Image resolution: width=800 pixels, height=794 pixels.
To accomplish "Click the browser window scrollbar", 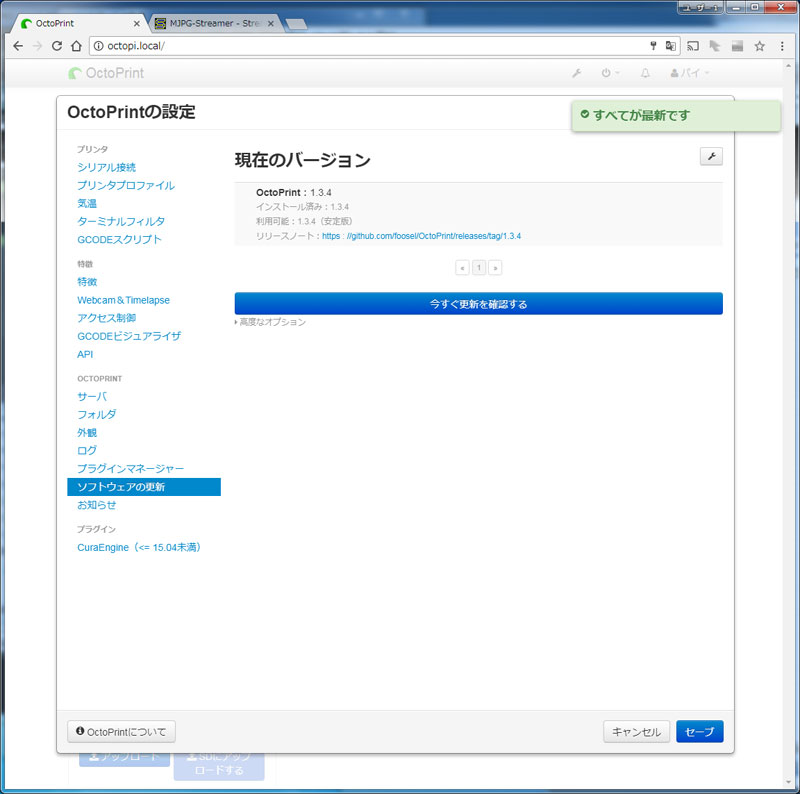I will [x=789, y=424].
